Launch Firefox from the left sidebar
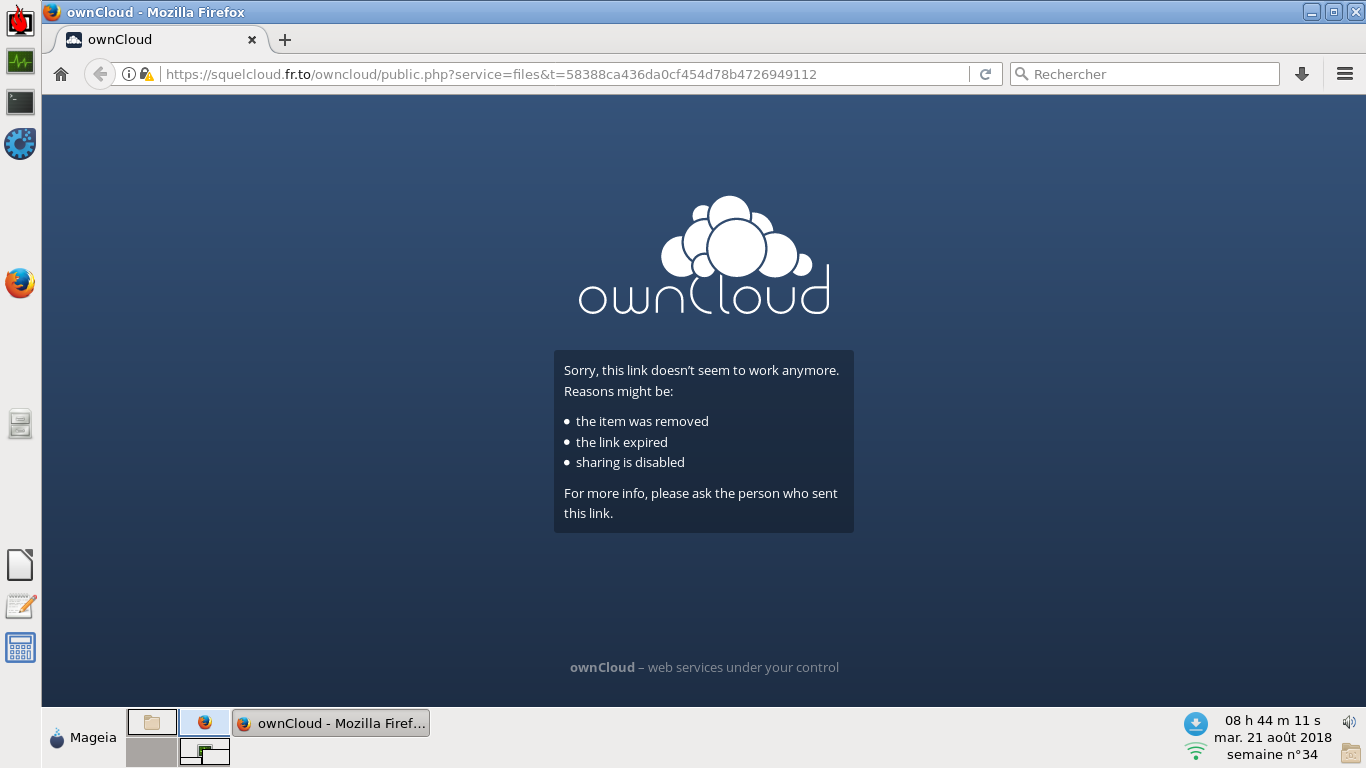The width and height of the screenshot is (1366, 768). 20,283
